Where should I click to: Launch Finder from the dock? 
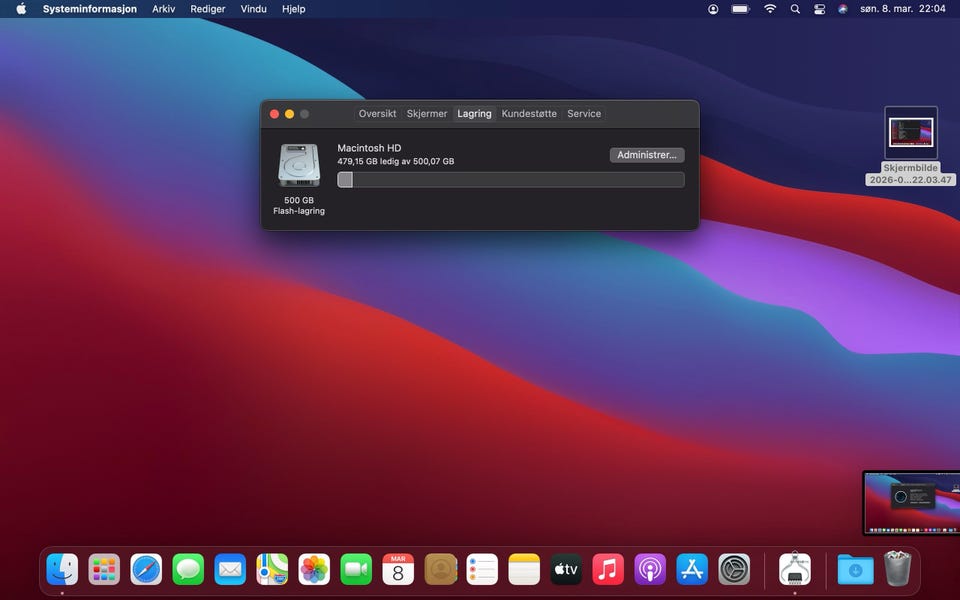pyautogui.click(x=62, y=569)
